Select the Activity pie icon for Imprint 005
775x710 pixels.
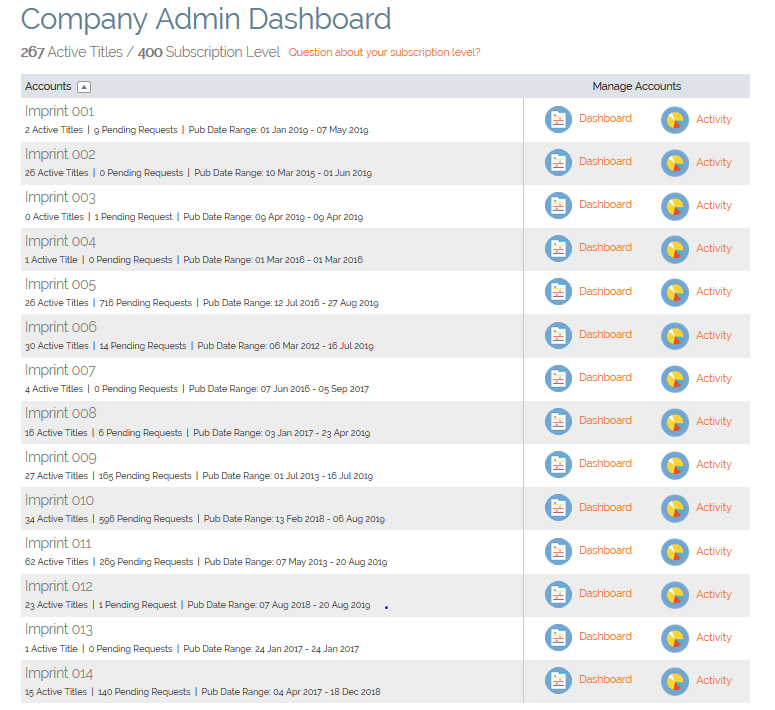pyautogui.click(x=675, y=292)
